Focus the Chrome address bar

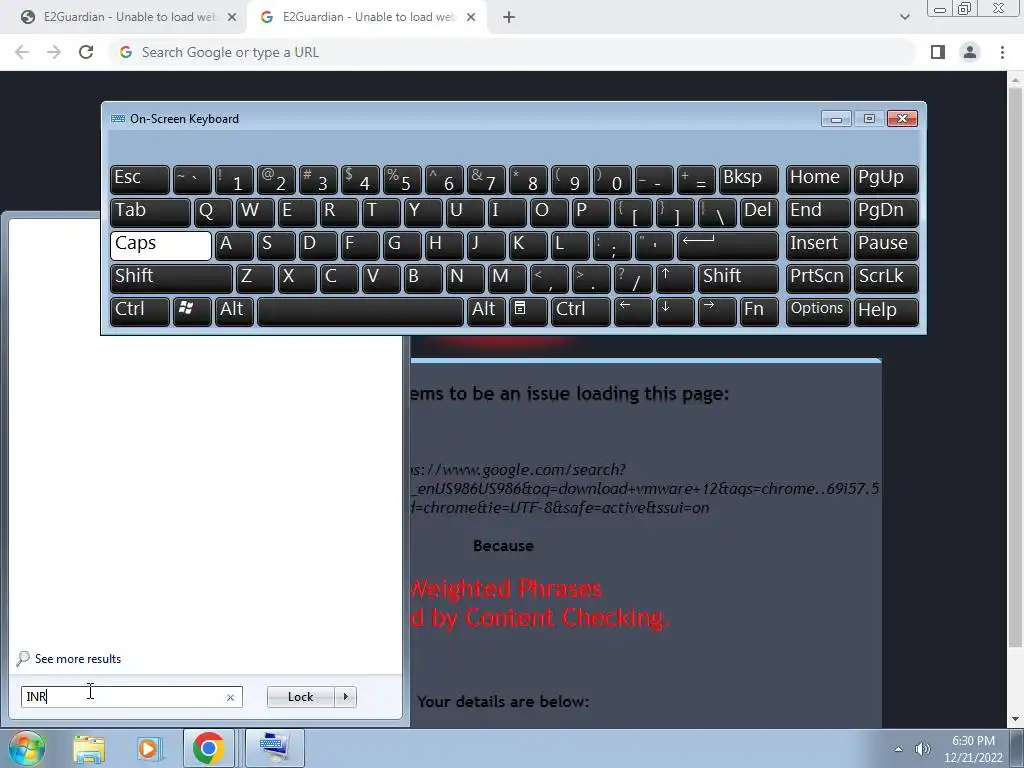pyautogui.click(x=513, y=52)
